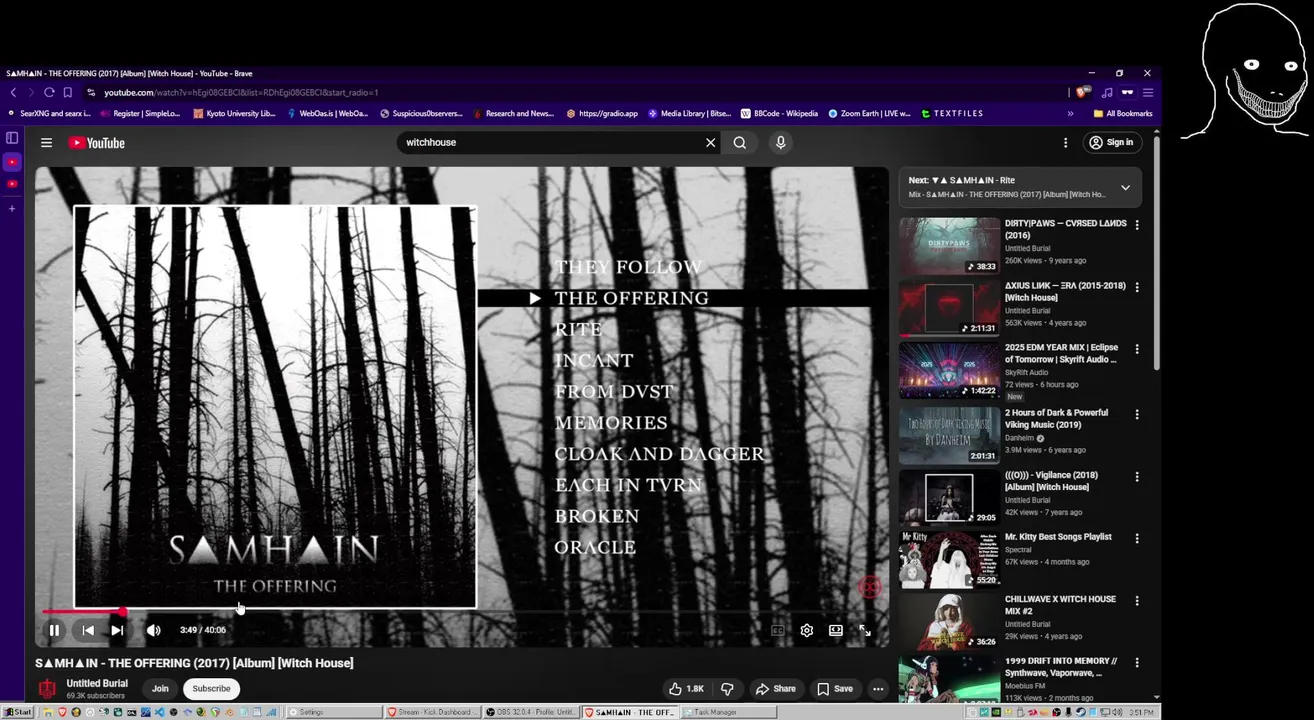Open Kyoto University Lib bookmark
The width and height of the screenshot is (1314, 720).
coord(235,114)
